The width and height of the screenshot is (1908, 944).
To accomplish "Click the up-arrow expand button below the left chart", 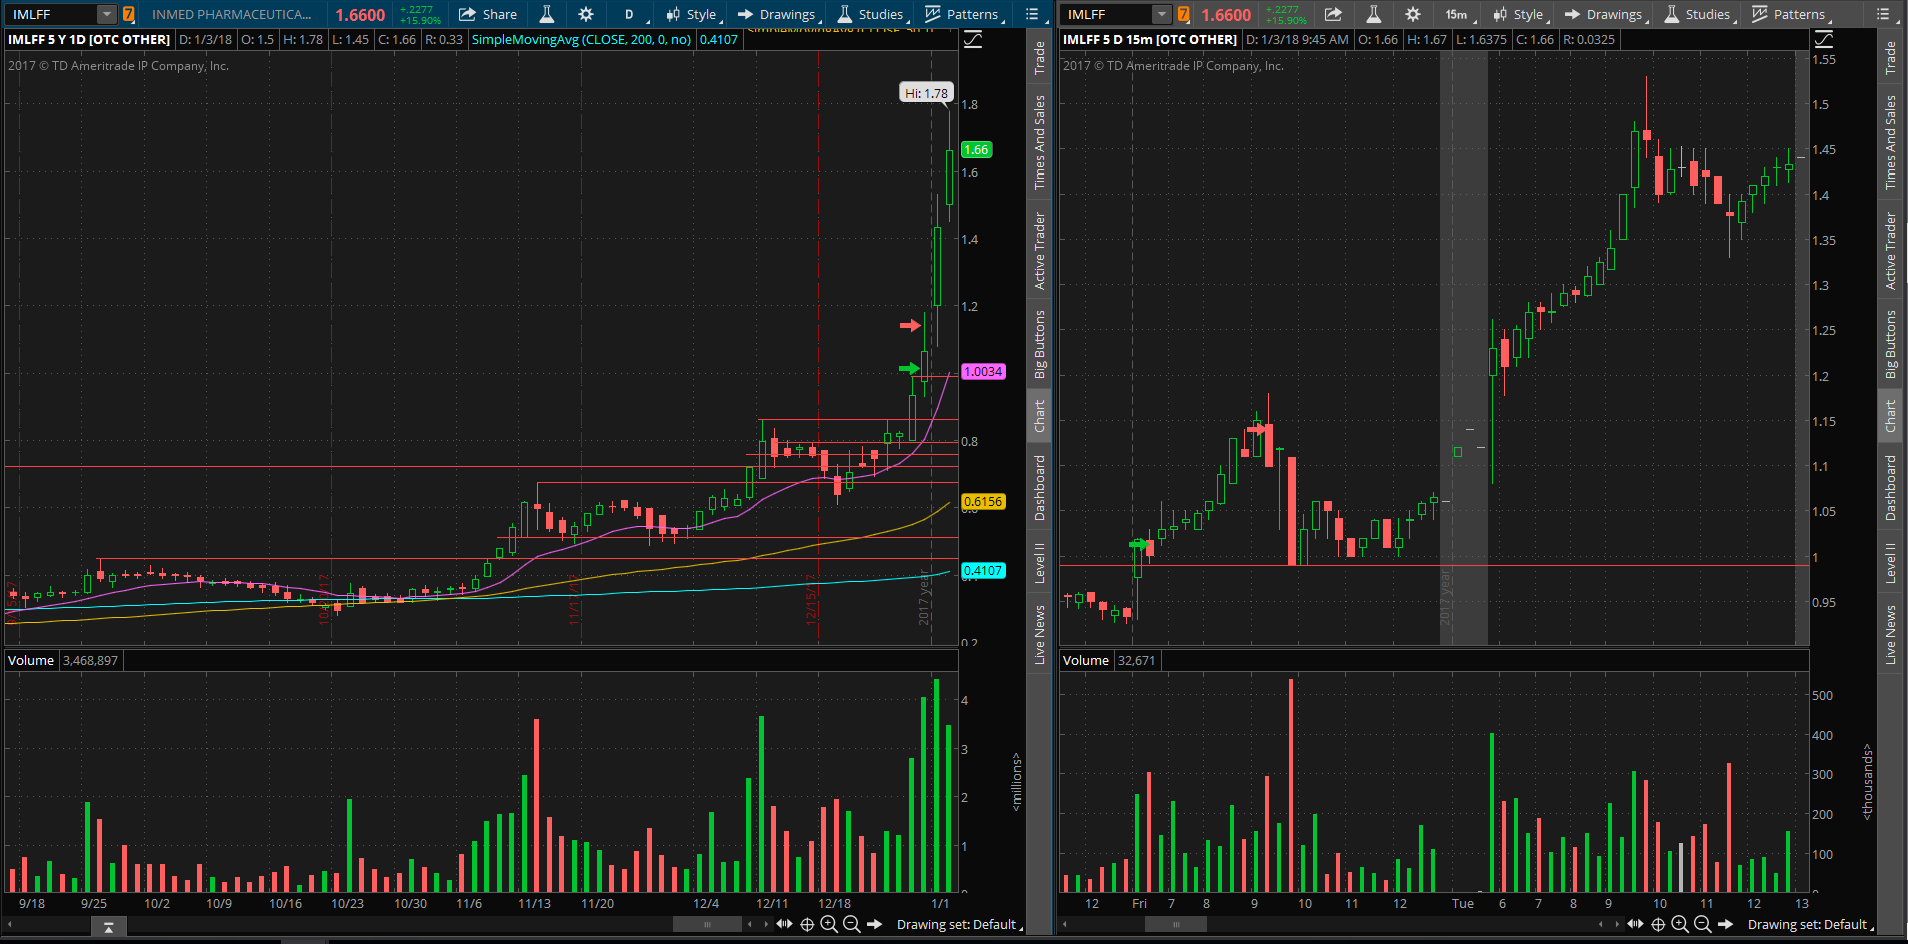I will tap(108, 927).
